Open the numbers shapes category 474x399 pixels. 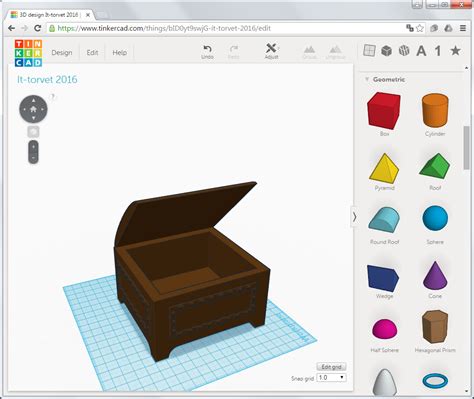tap(438, 51)
